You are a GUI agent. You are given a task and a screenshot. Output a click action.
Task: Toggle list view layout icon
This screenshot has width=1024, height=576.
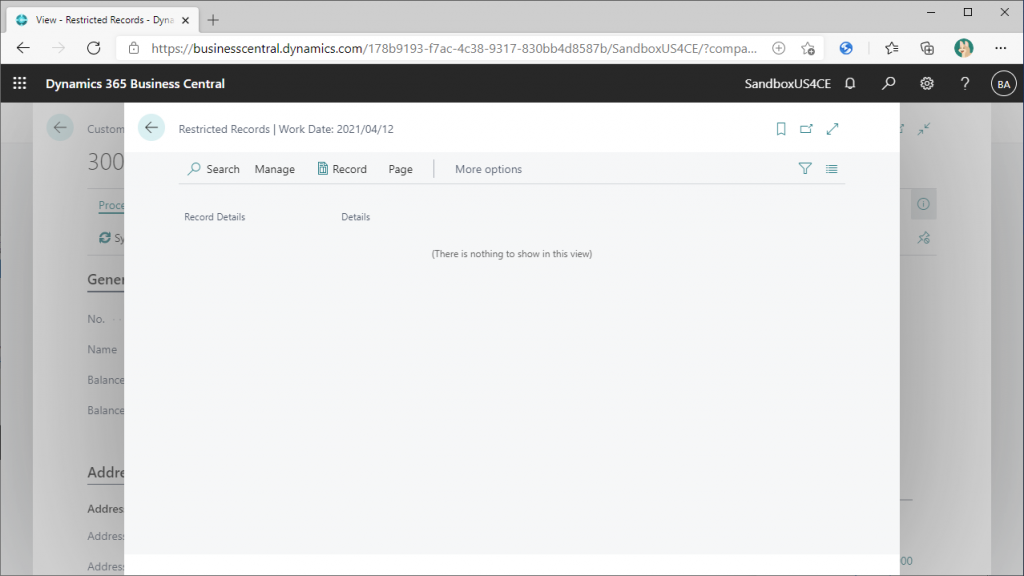pos(832,169)
